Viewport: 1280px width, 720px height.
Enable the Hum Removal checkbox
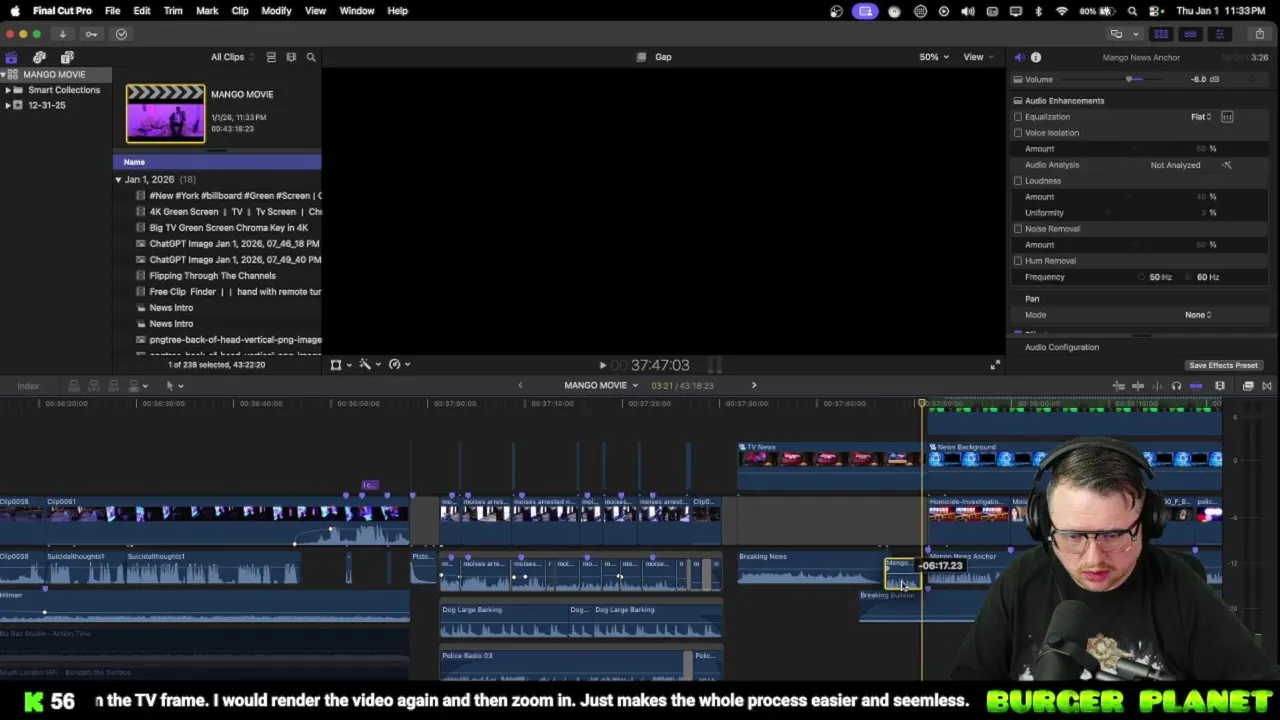pos(1018,261)
